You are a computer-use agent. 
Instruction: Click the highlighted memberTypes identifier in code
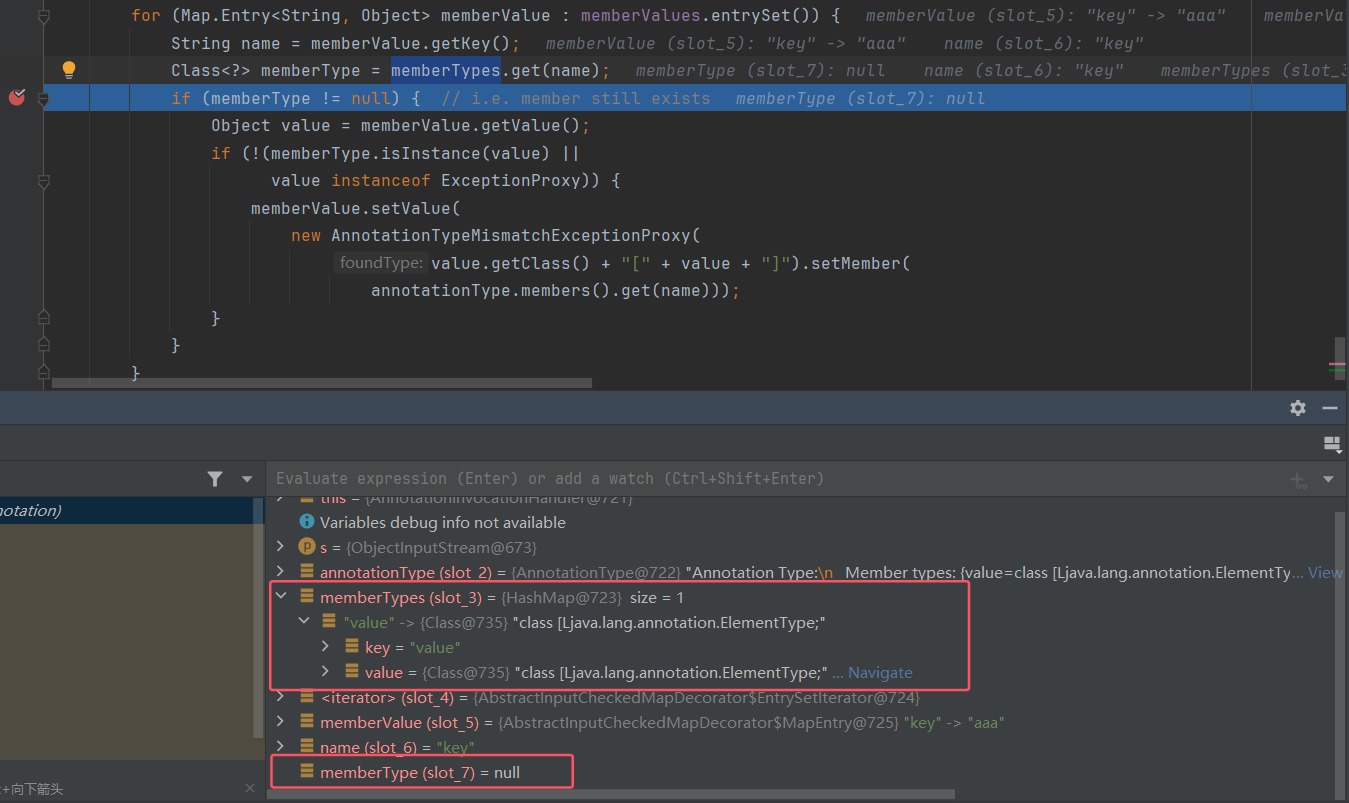[x=446, y=70]
